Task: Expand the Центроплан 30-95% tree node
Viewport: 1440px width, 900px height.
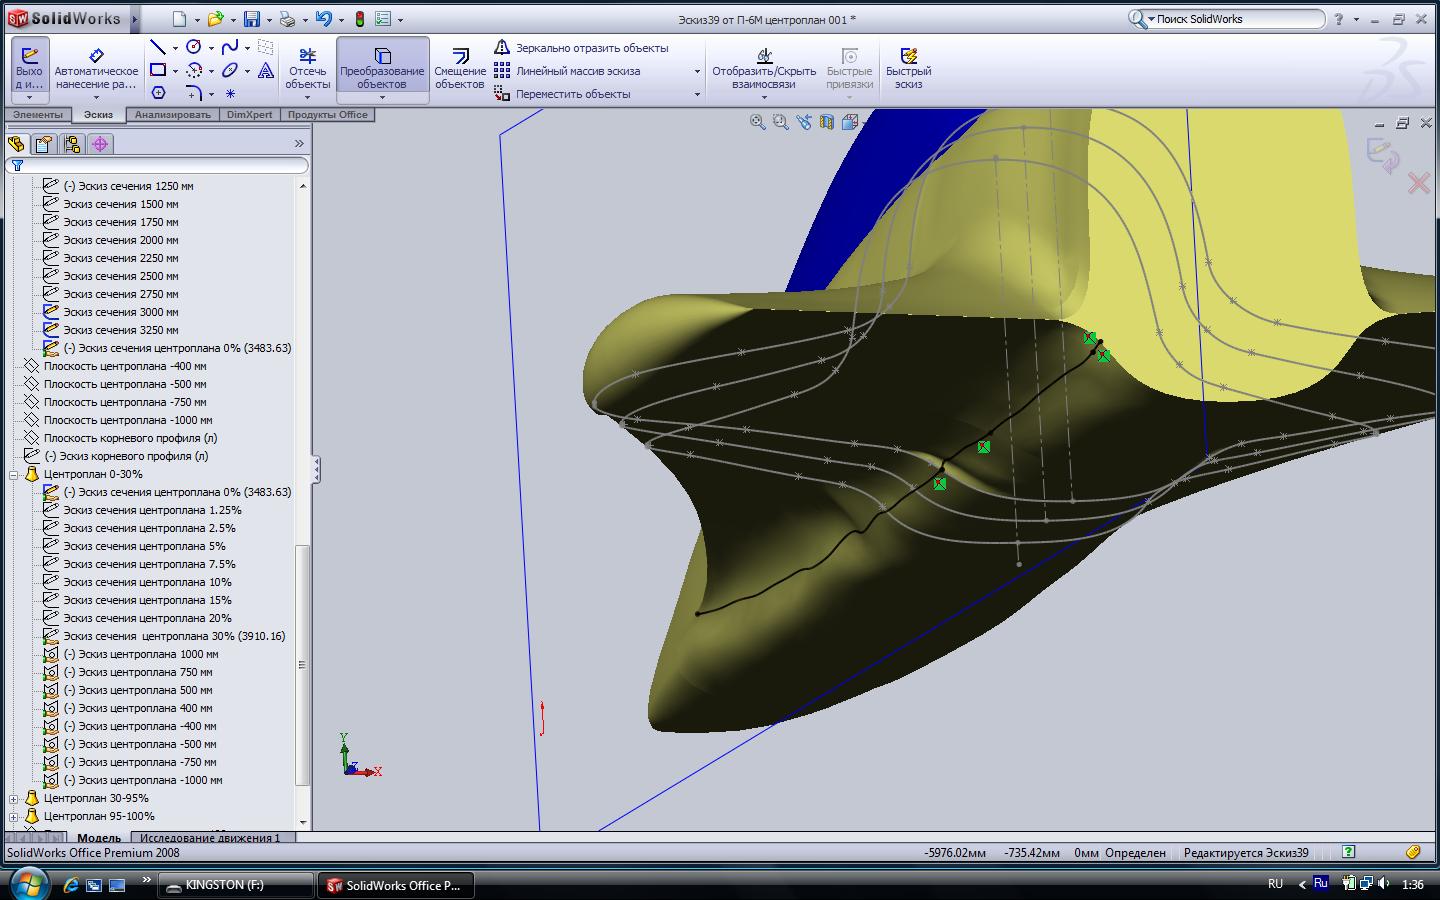Action: point(14,799)
